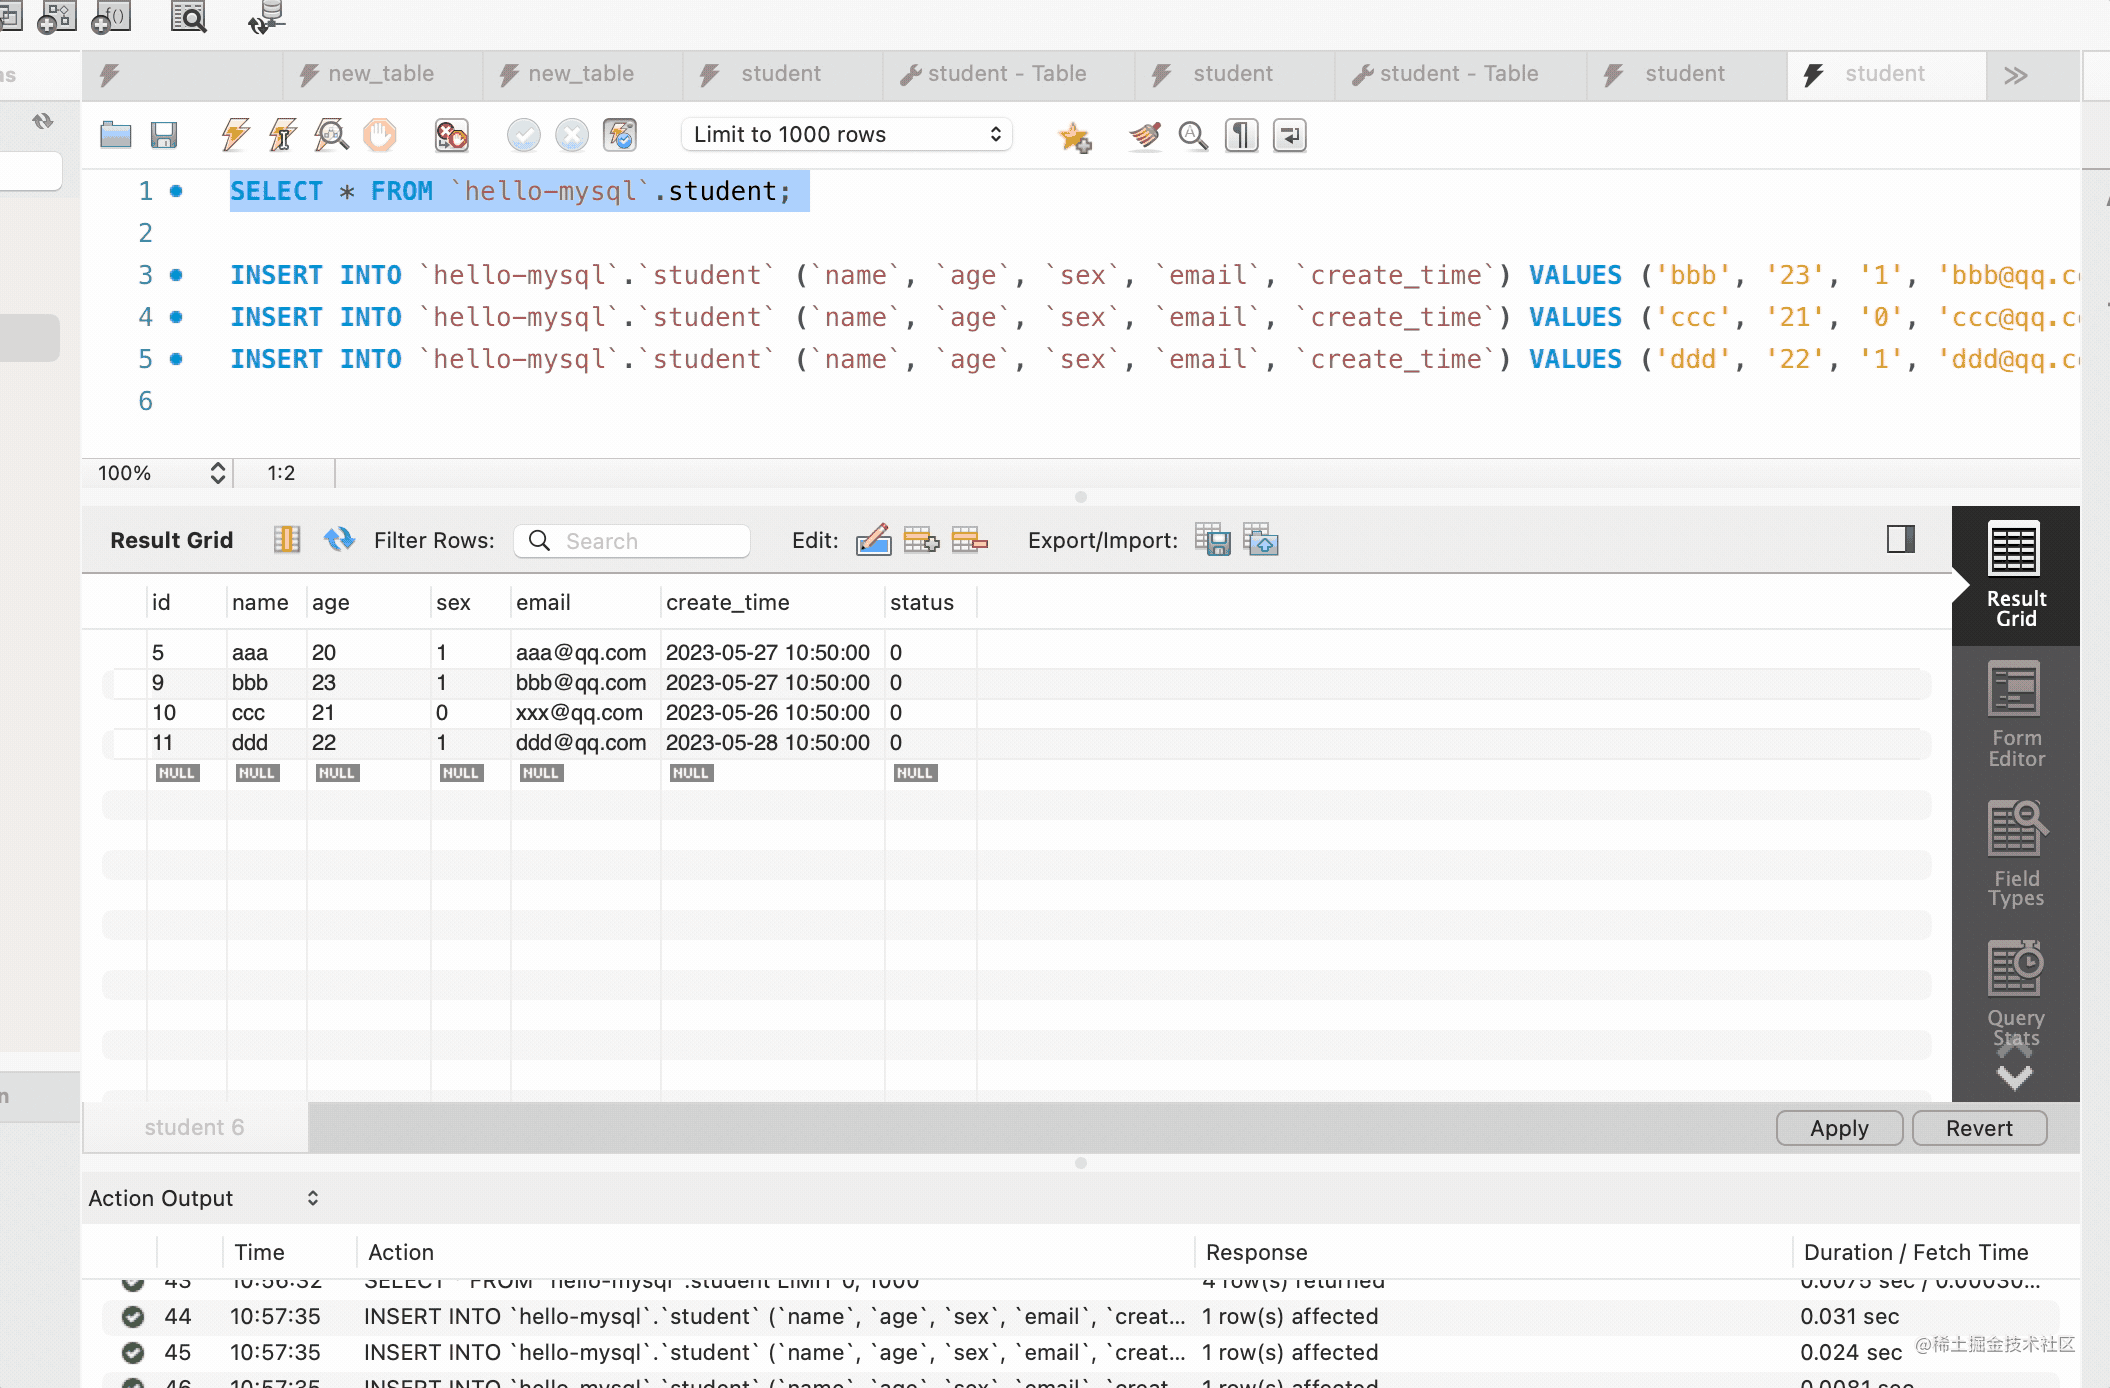The image size is (2110, 1388).
Task: Click the Execute query lightning bolt icon
Action: coord(236,135)
